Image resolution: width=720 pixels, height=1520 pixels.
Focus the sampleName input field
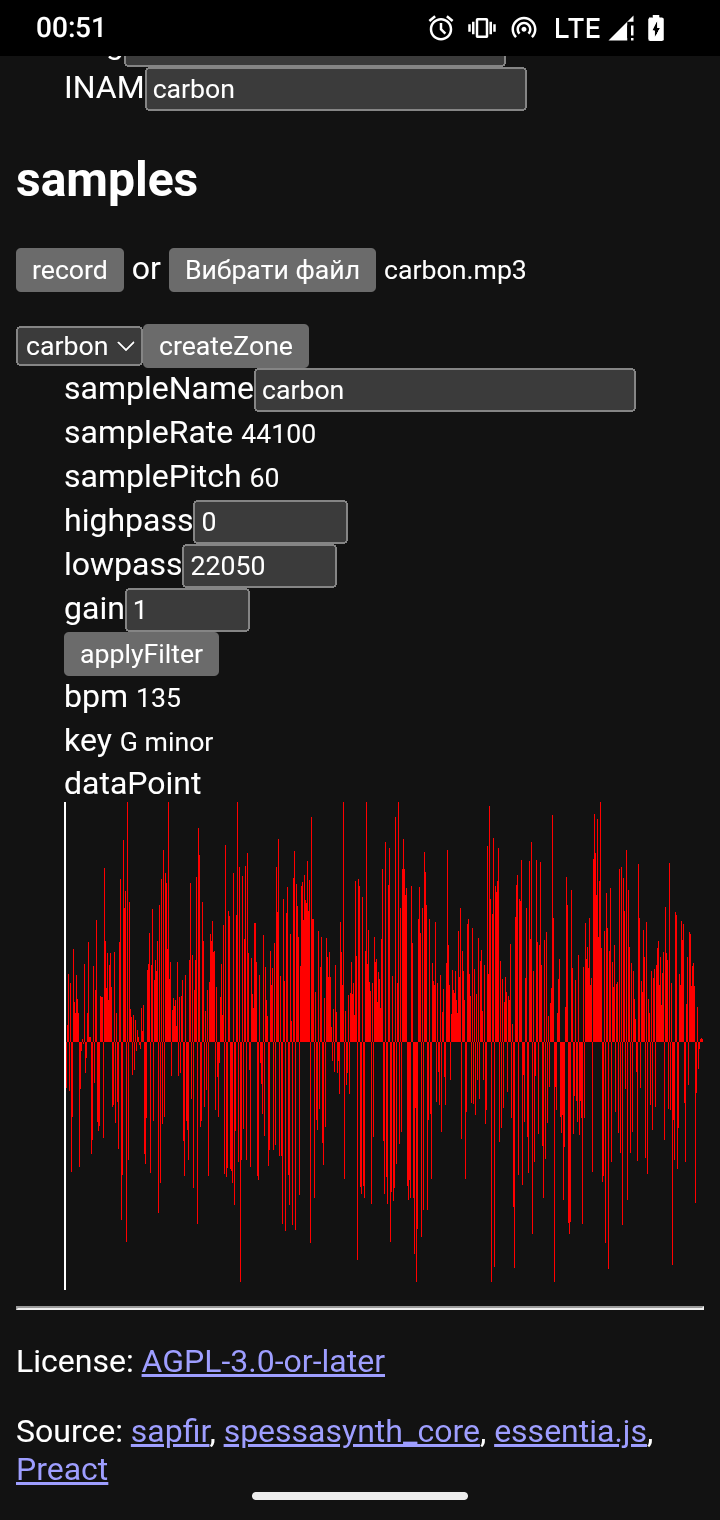click(x=444, y=390)
